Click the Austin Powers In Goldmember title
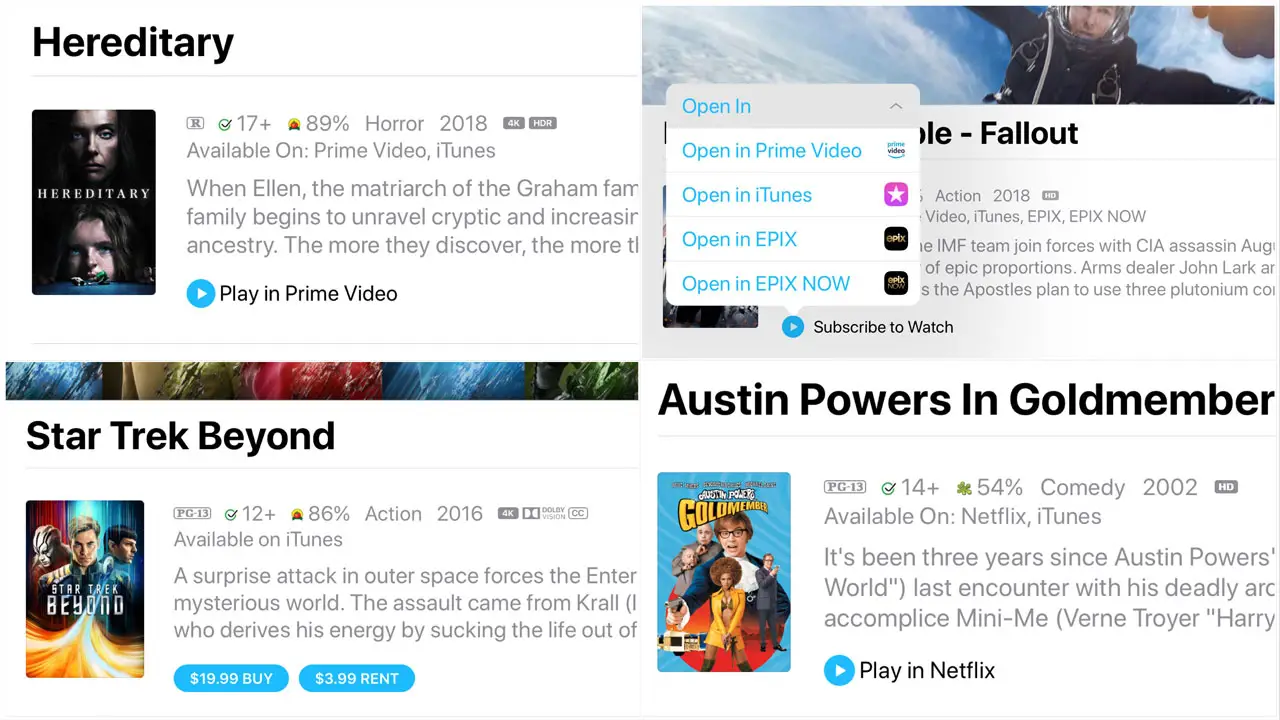The image size is (1280, 720). click(965, 400)
